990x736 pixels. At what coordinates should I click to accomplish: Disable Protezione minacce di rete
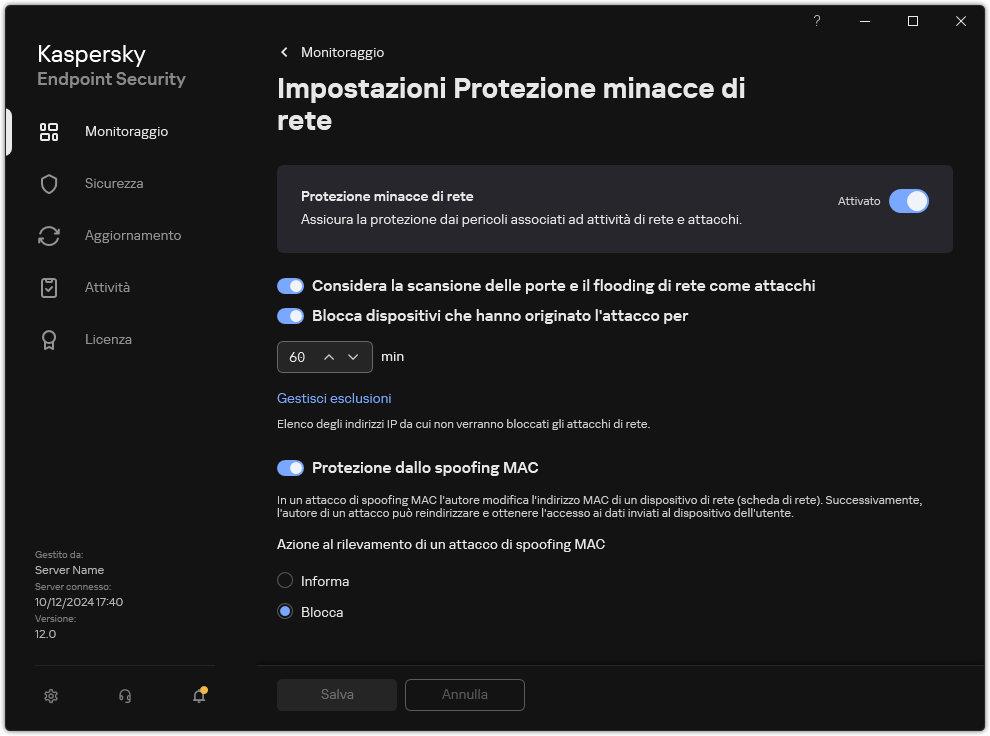[x=909, y=201]
